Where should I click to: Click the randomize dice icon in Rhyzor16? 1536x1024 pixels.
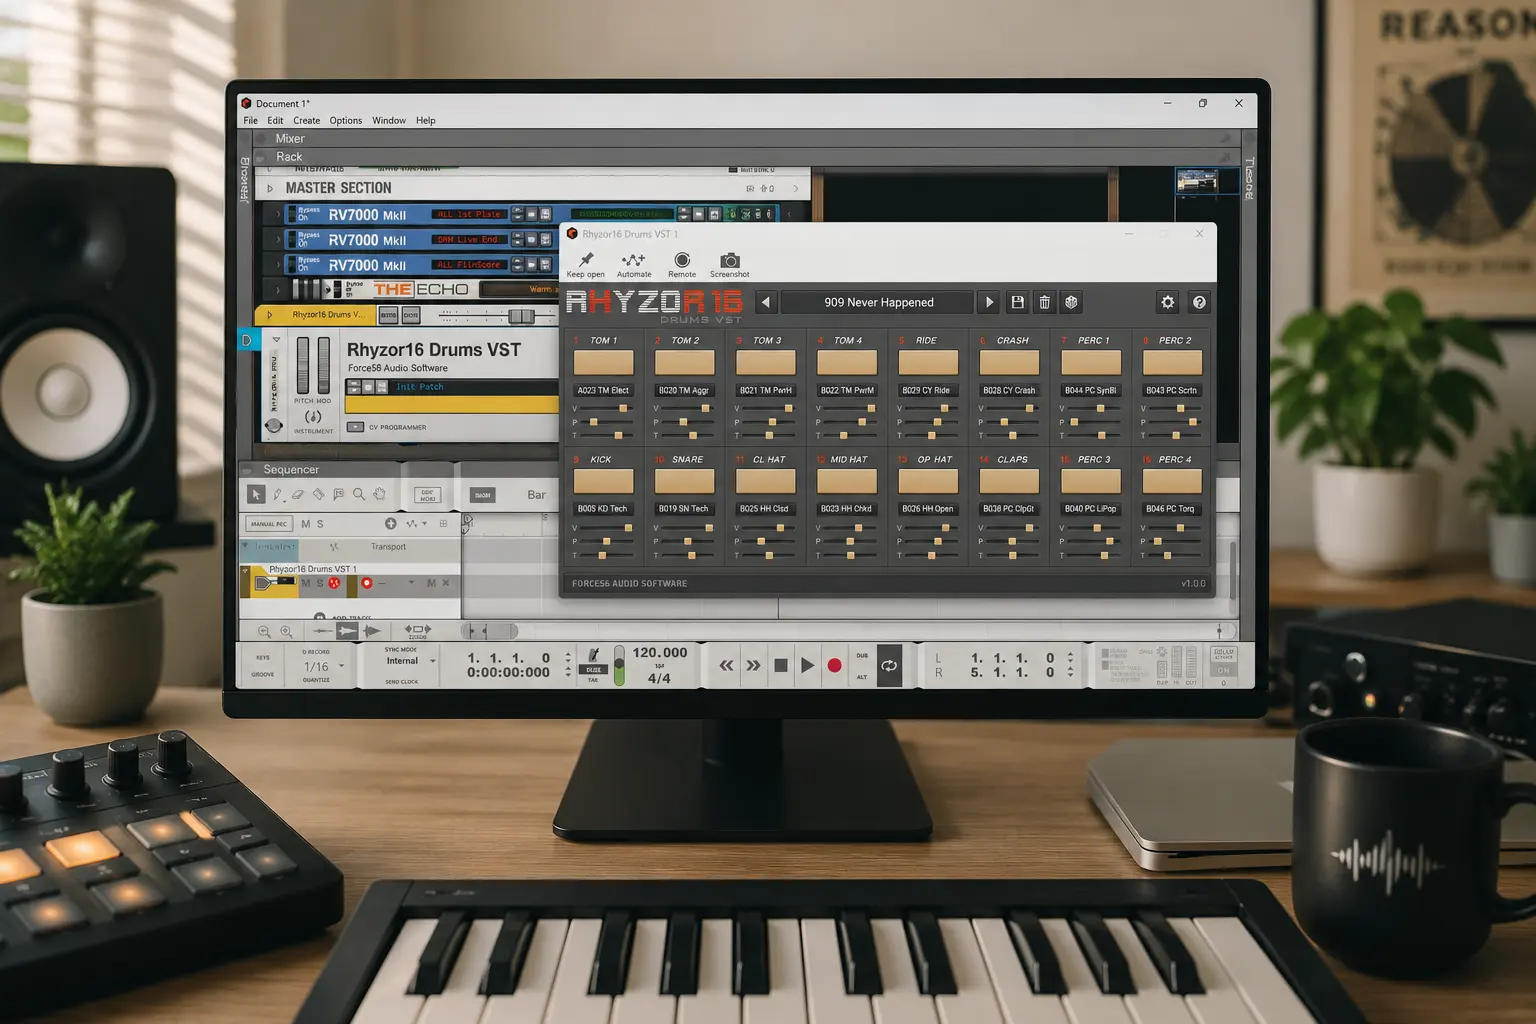point(1071,302)
